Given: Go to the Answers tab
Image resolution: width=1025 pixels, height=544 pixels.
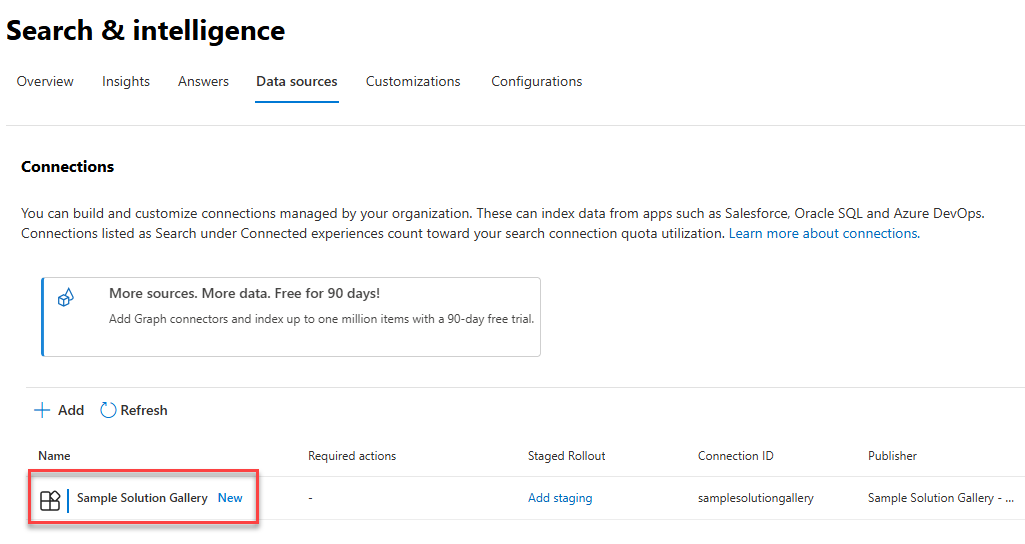Looking at the screenshot, I should tap(203, 81).
